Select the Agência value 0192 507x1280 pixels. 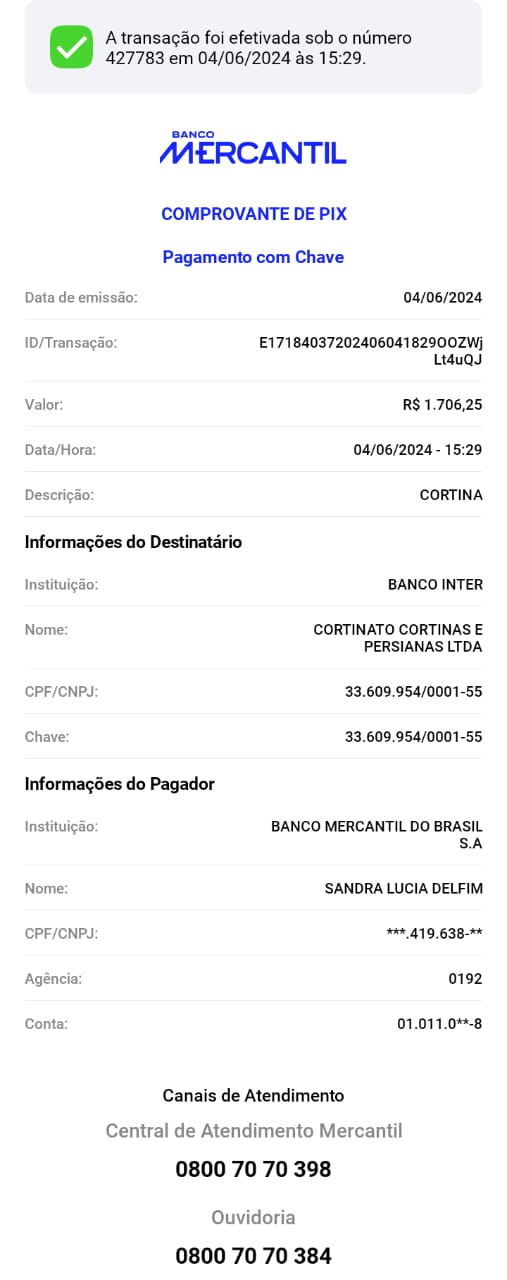pyautogui.click(x=465, y=979)
